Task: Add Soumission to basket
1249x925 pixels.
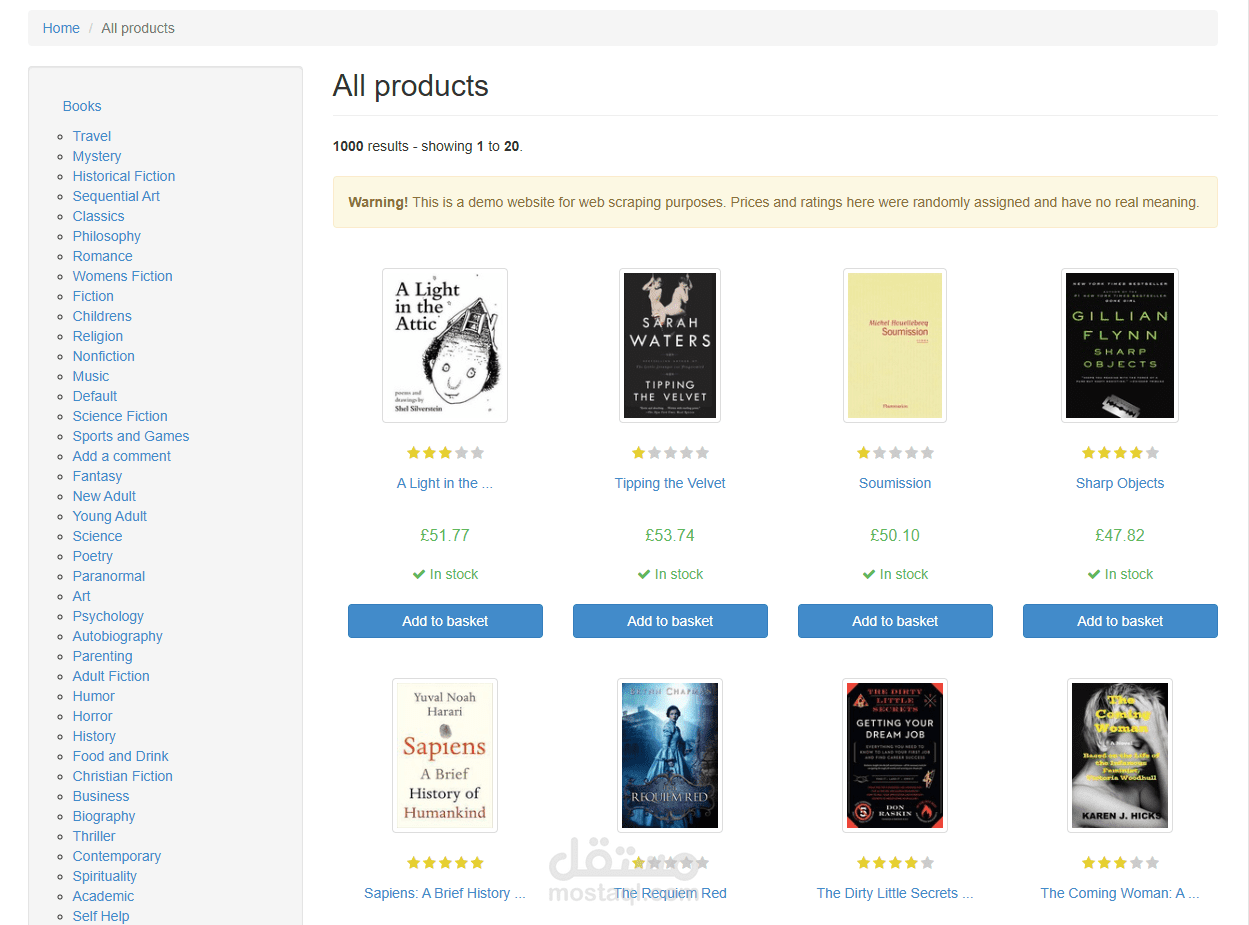Action: tap(895, 621)
